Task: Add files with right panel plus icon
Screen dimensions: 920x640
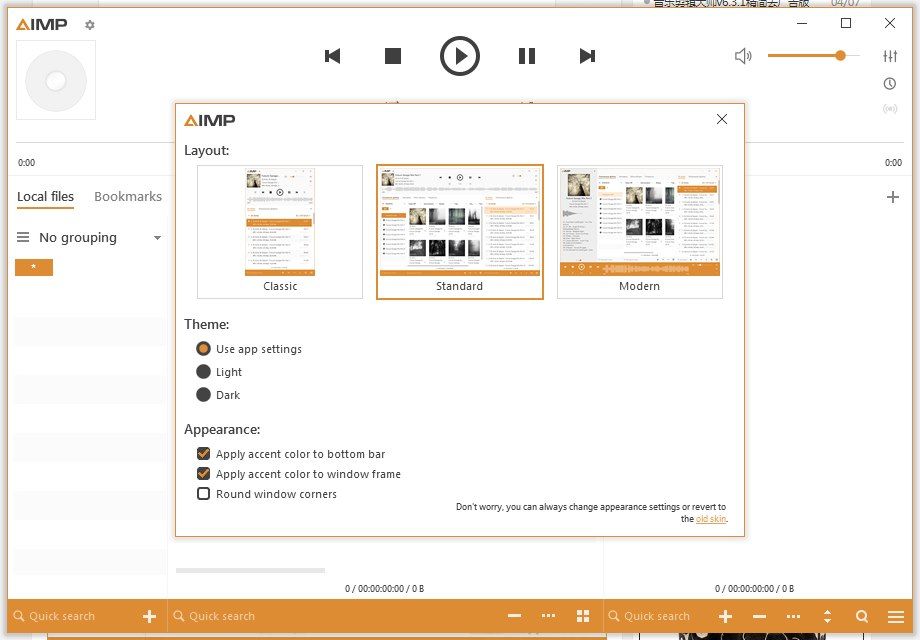Action: [x=725, y=616]
